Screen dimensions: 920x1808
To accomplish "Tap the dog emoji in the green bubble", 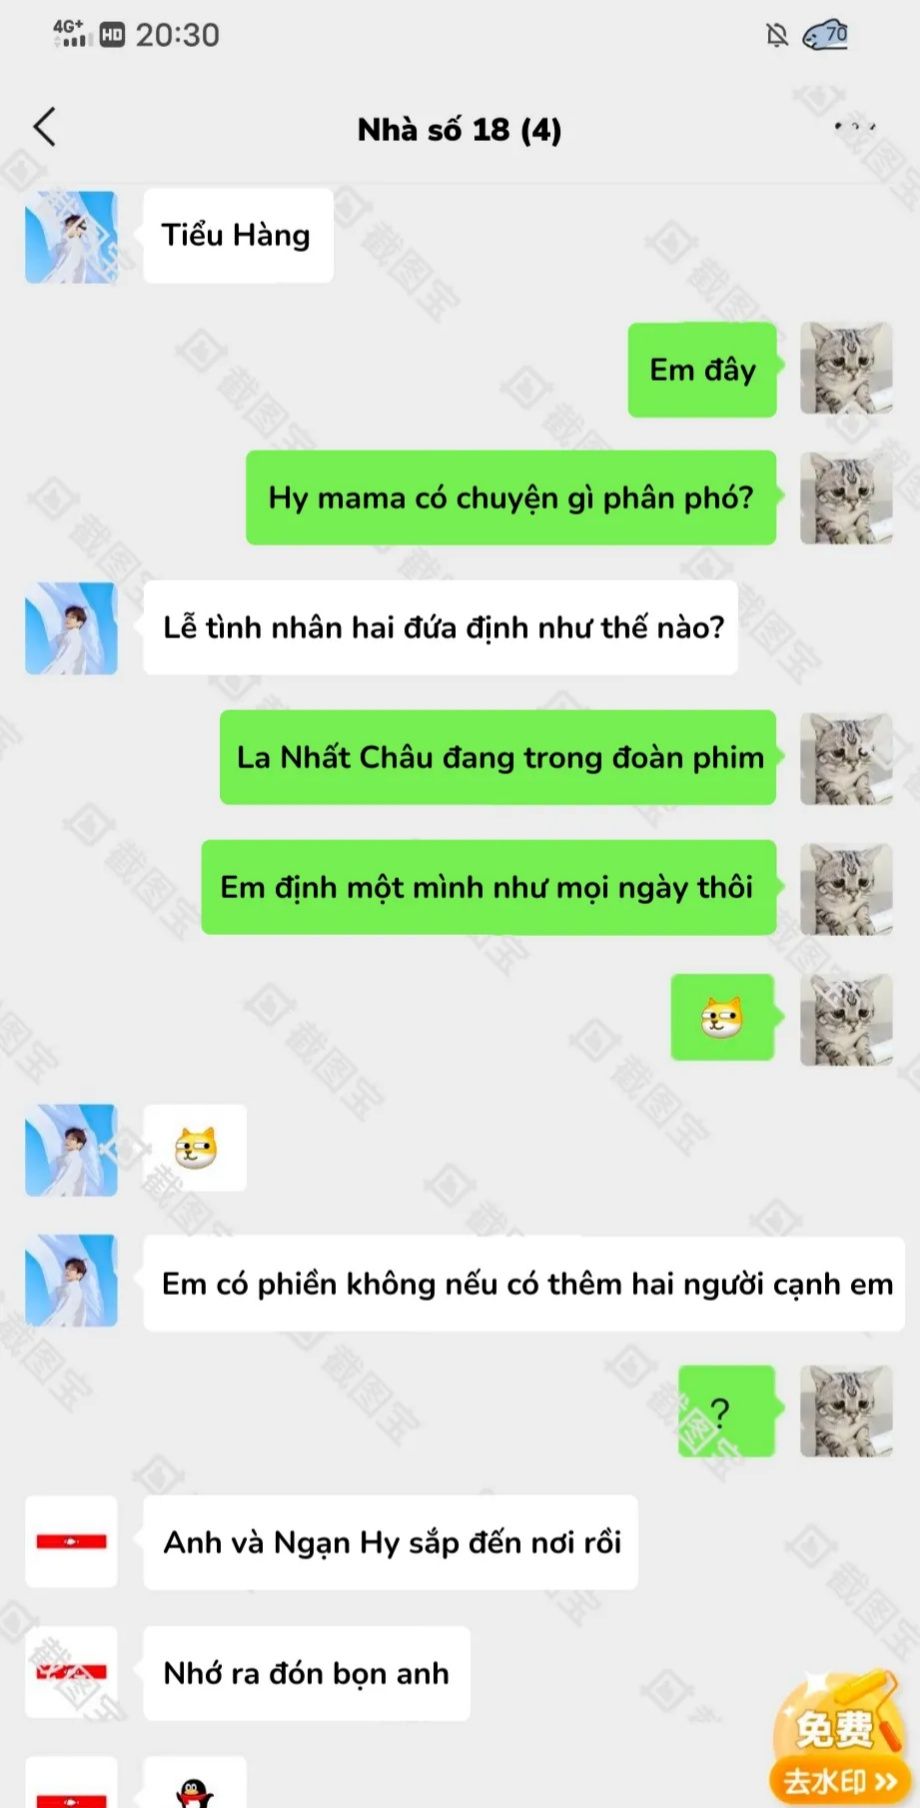I will click(722, 1017).
